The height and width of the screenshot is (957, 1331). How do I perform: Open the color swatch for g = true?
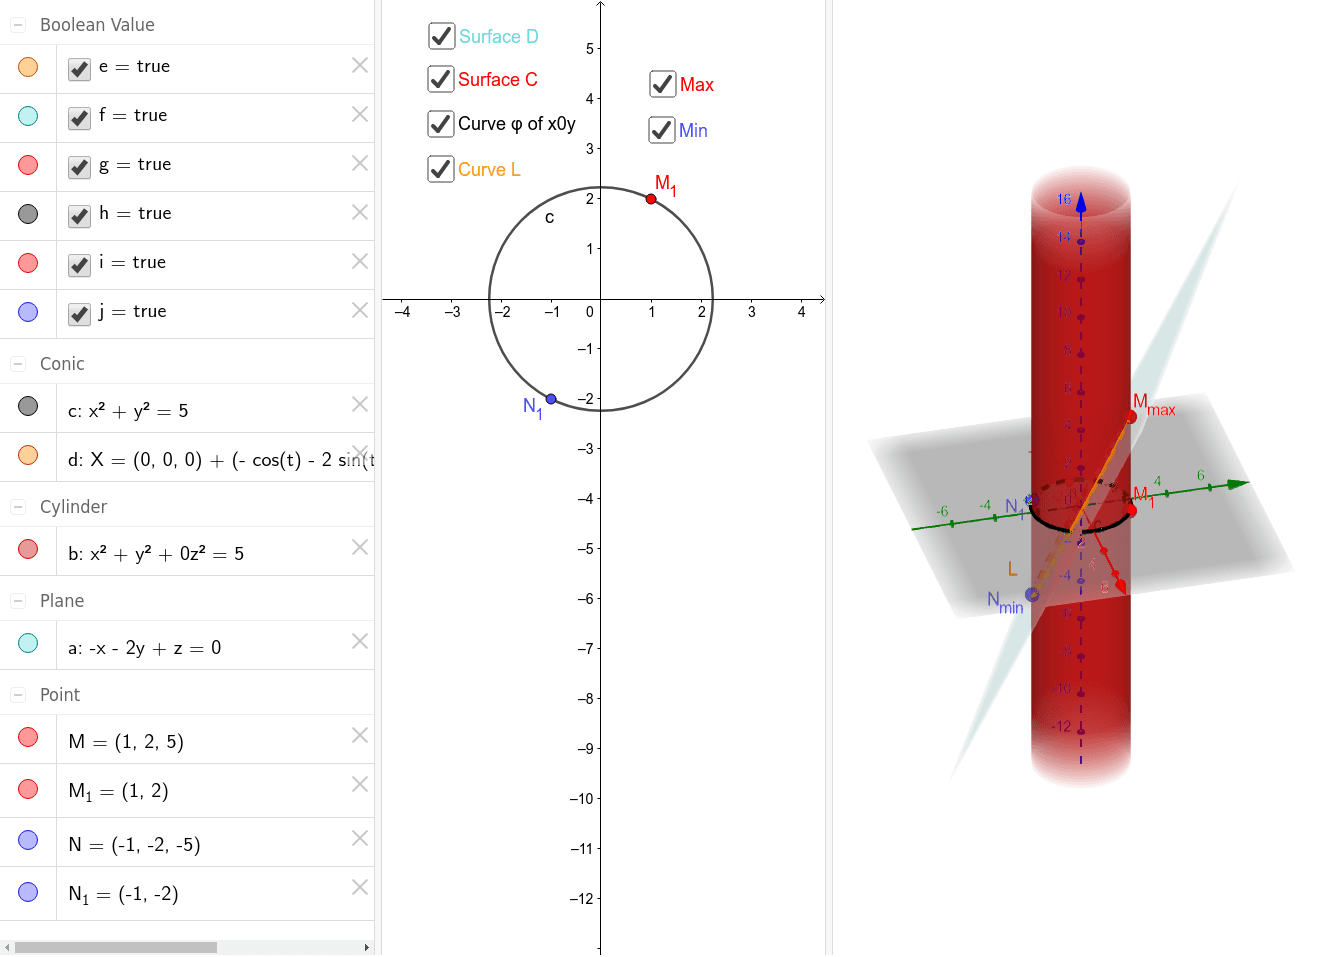coord(27,162)
